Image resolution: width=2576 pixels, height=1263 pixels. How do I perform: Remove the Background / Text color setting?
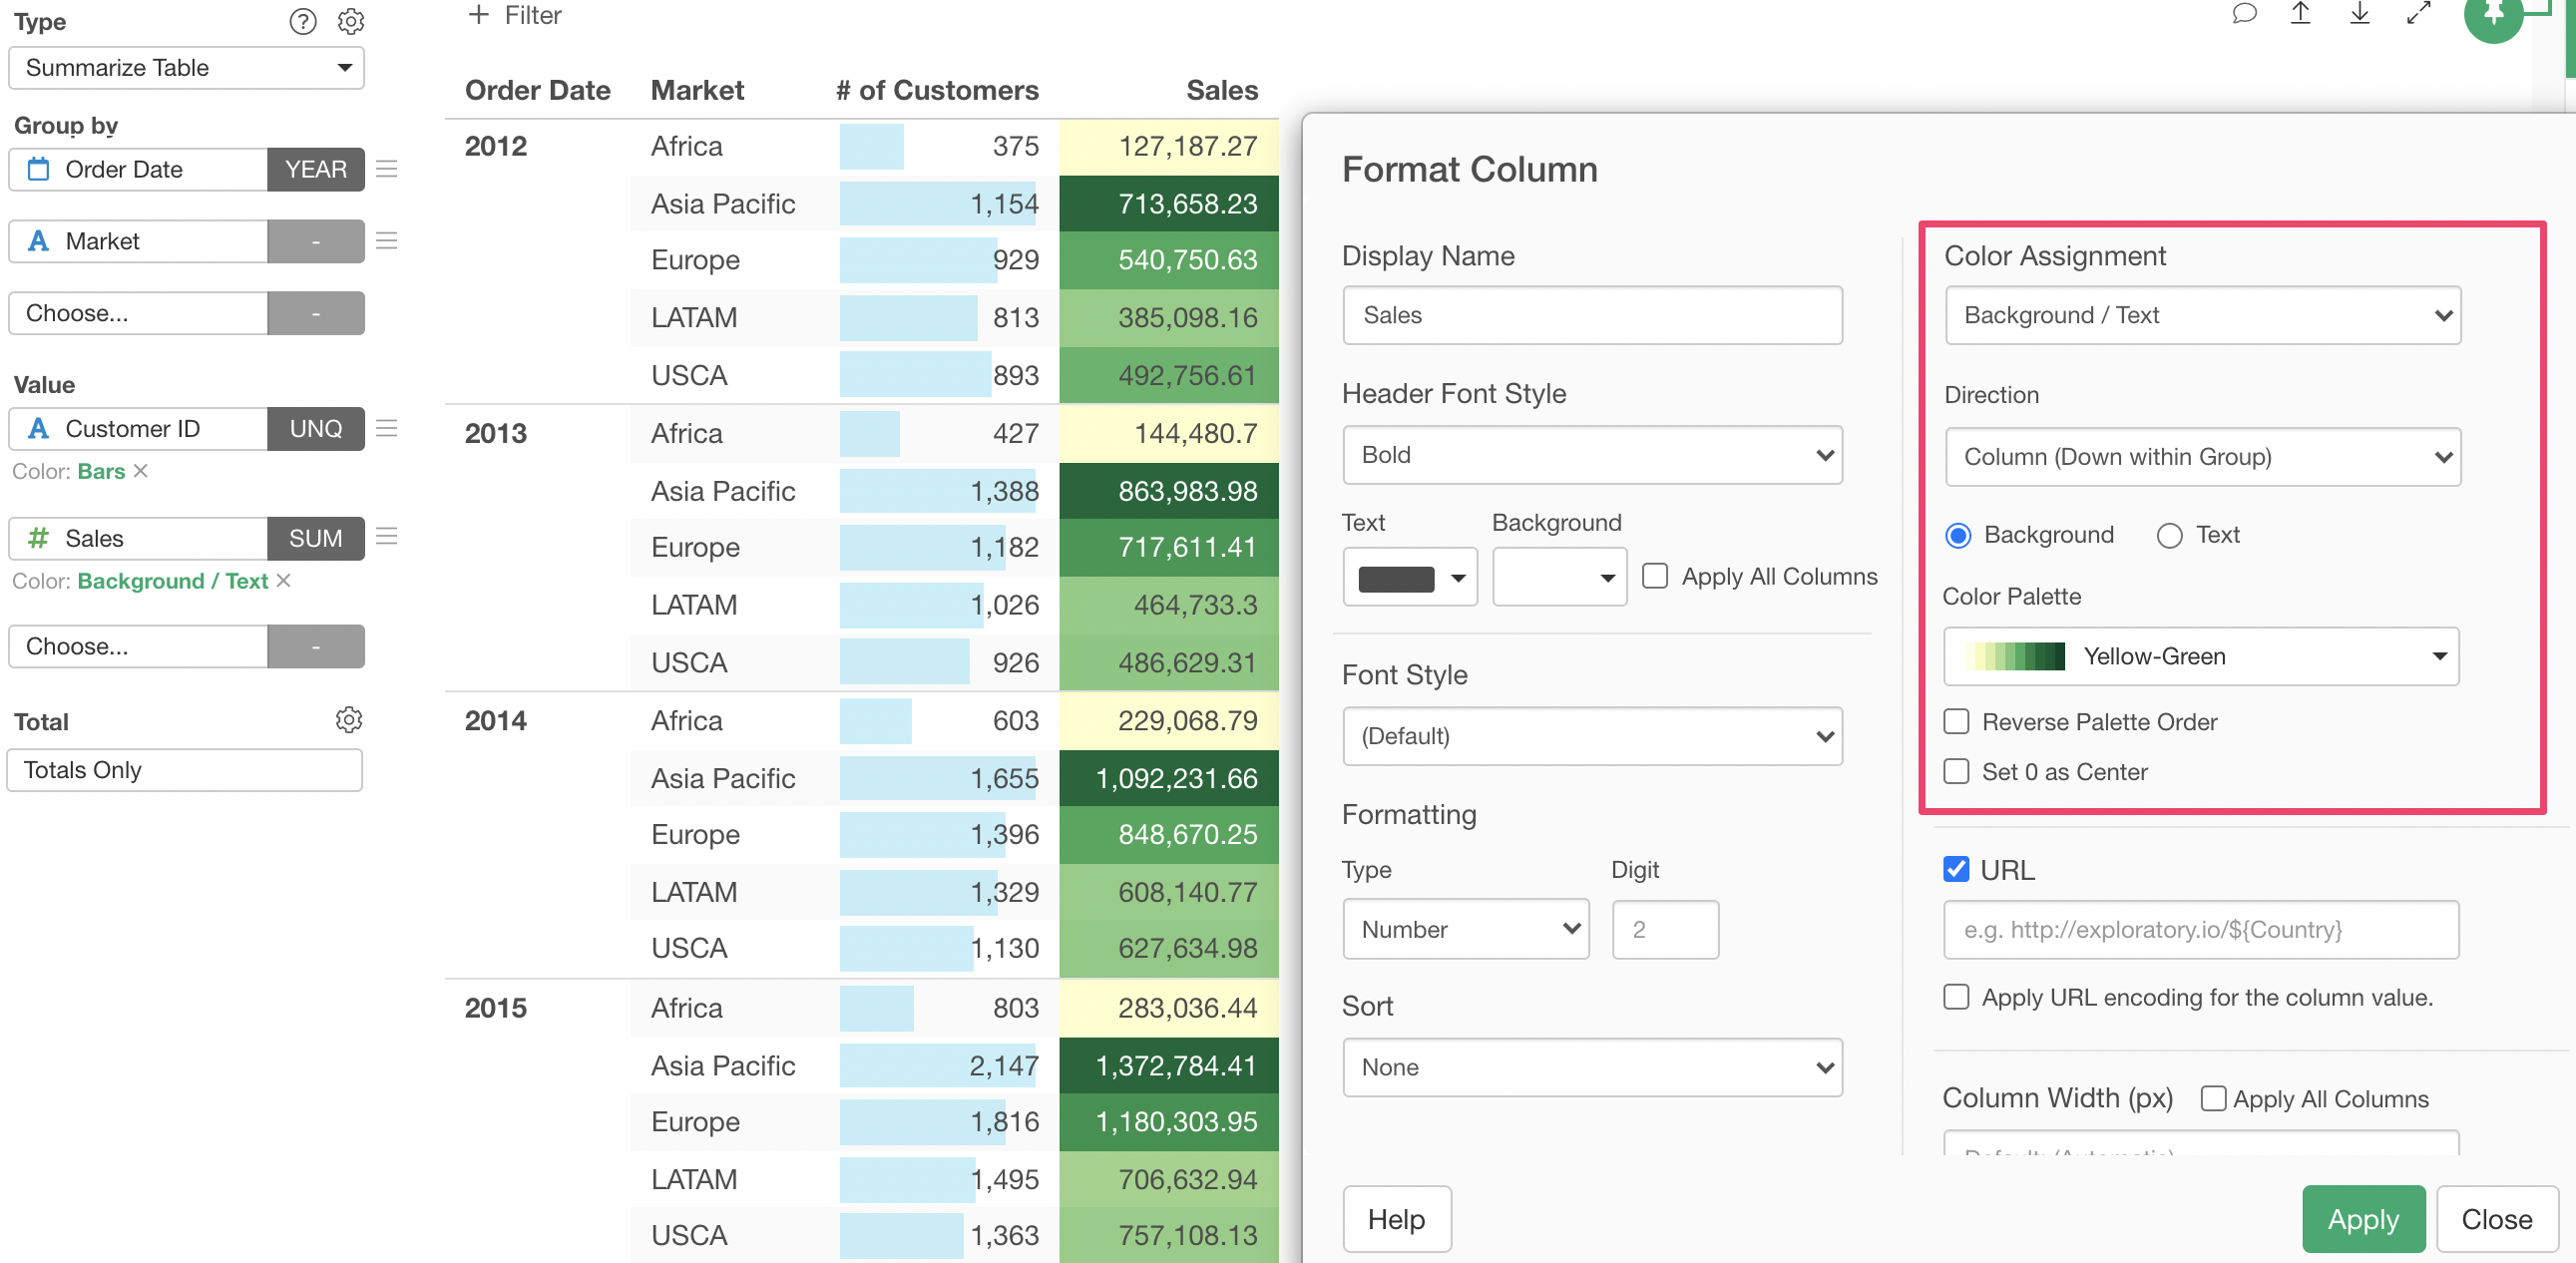284,580
